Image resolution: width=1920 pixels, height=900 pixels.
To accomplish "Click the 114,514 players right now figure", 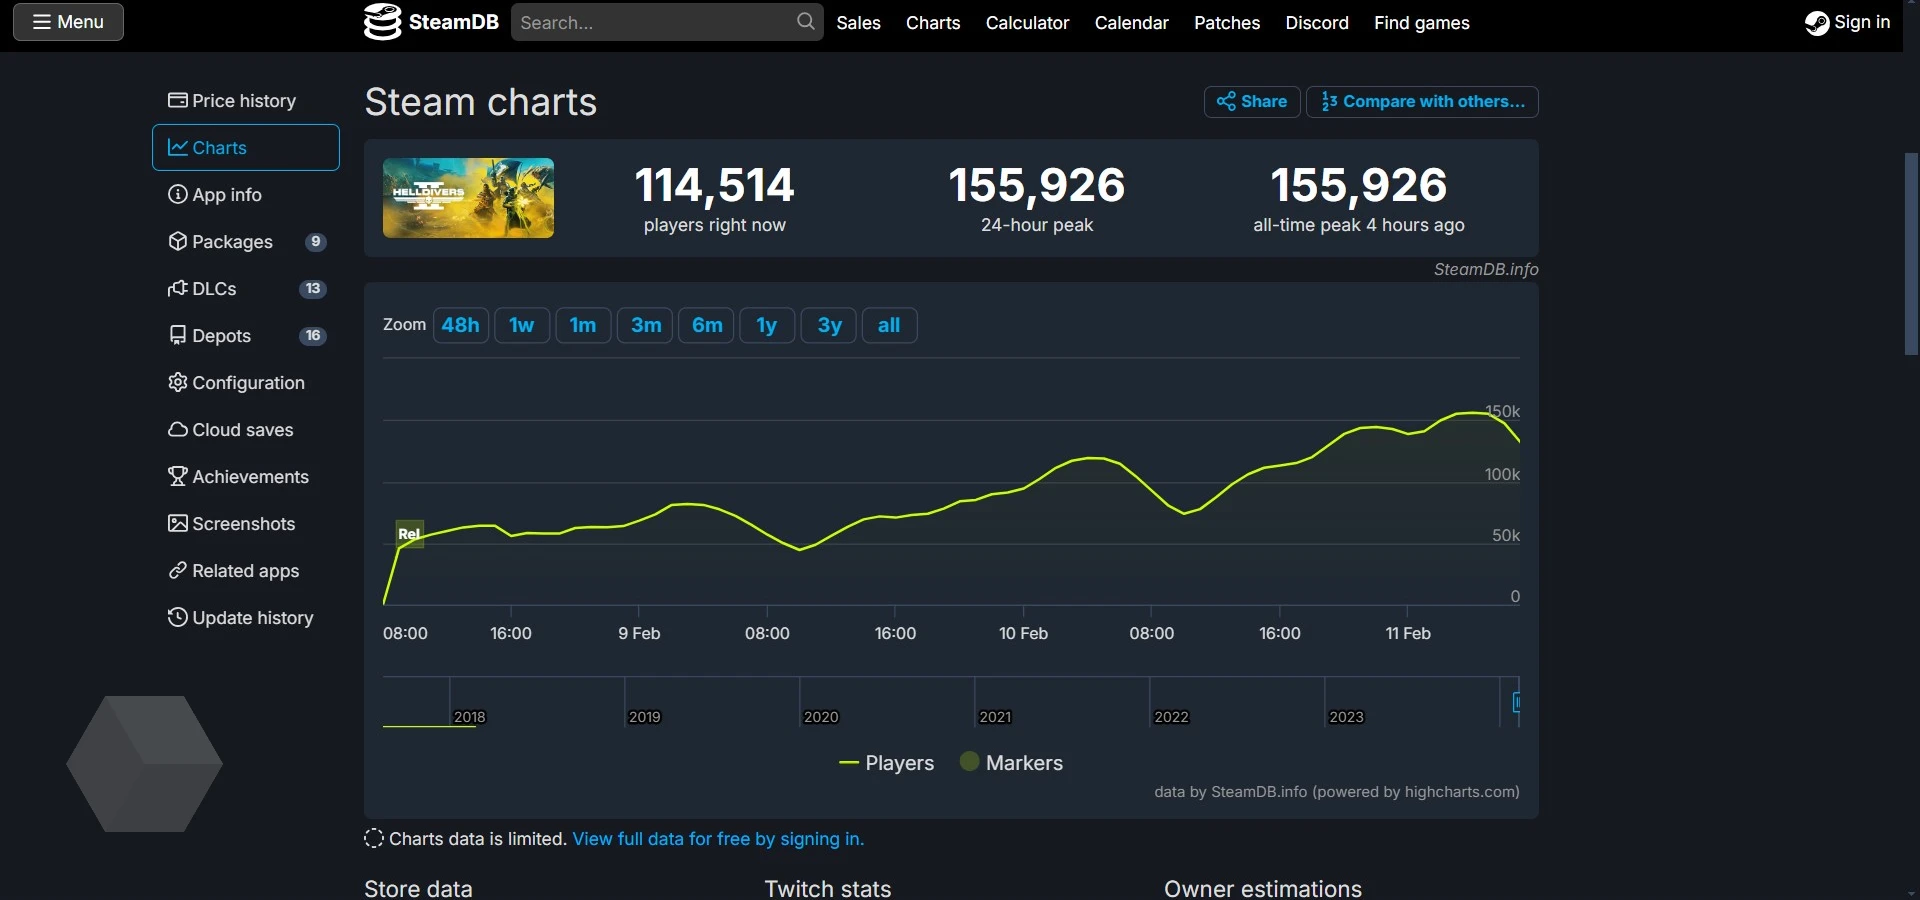I will tap(715, 184).
